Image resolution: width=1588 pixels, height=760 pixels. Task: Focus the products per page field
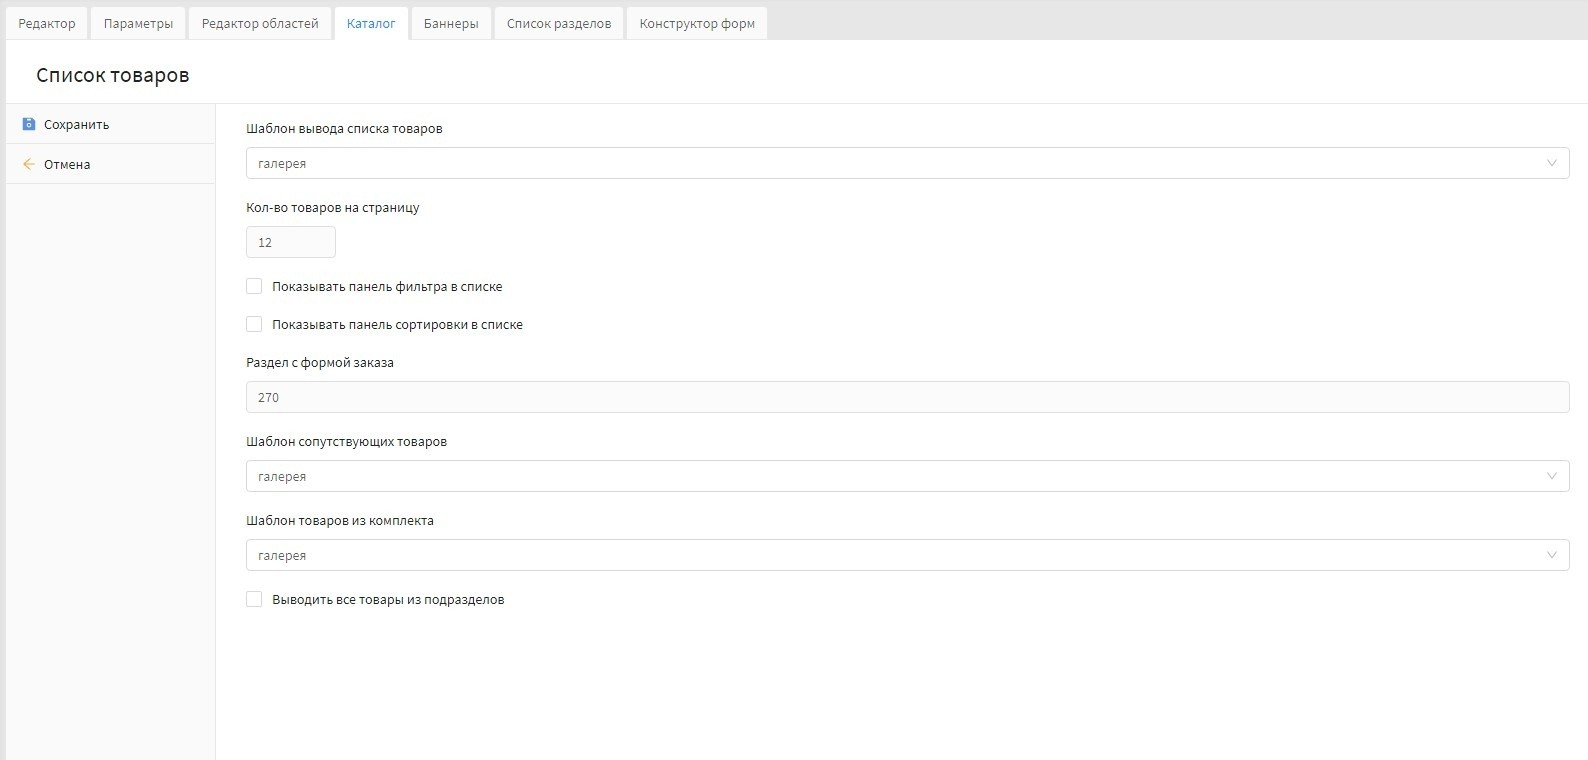(x=290, y=242)
